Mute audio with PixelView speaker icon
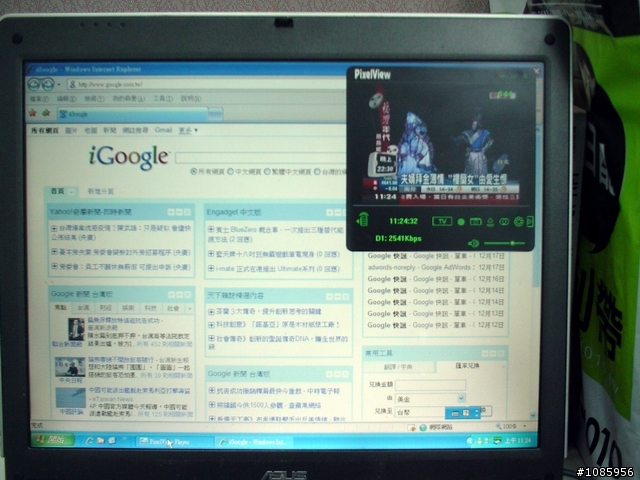This screenshot has width=640, height=480. pyautogui.click(x=473, y=244)
